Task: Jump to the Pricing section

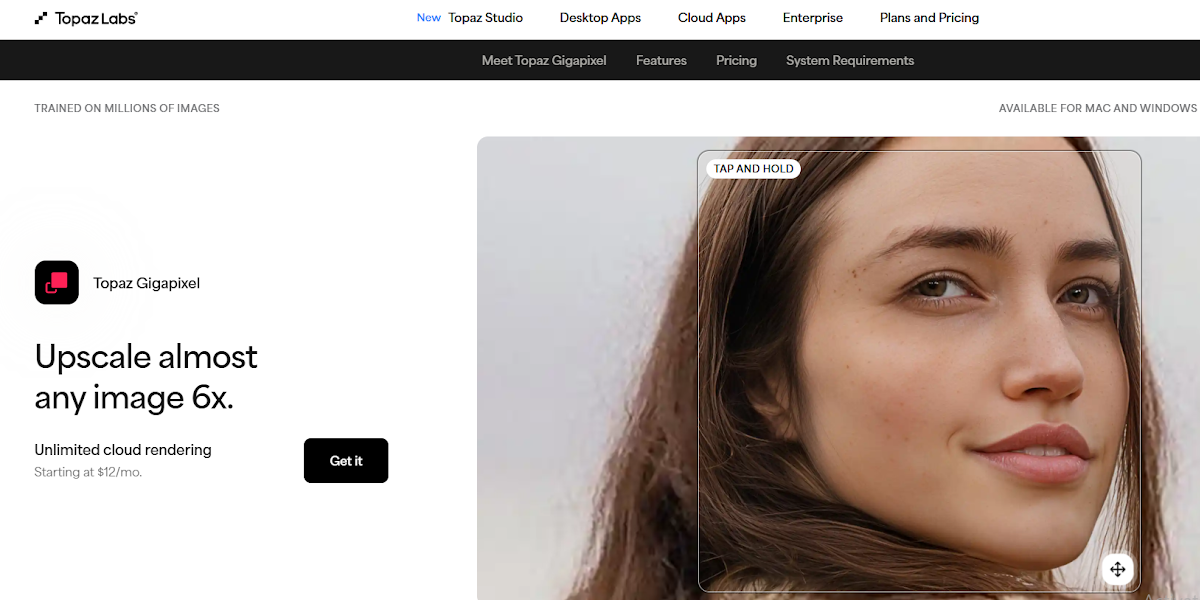Action: coord(736,60)
